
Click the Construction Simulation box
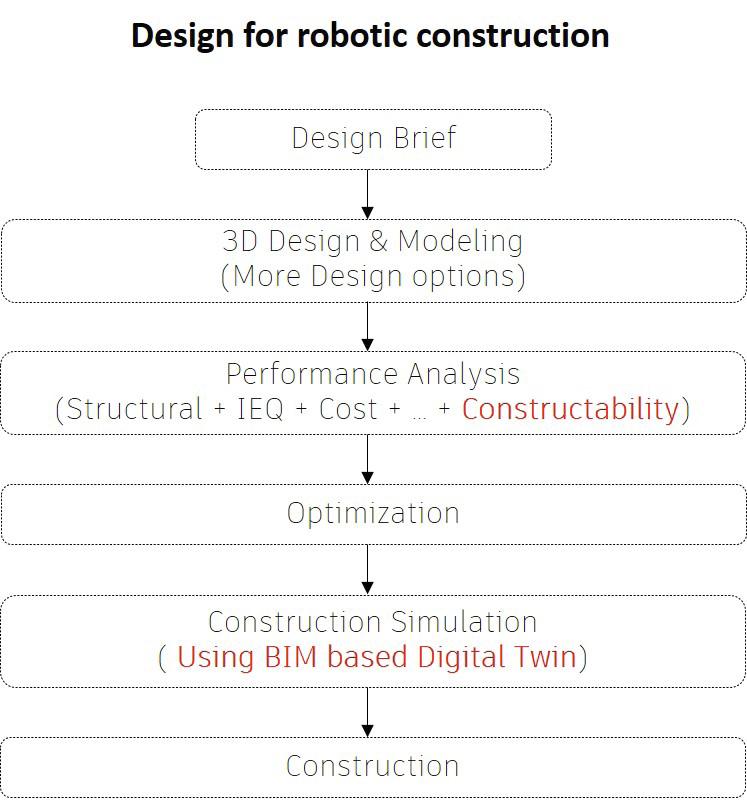click(373, 641)
